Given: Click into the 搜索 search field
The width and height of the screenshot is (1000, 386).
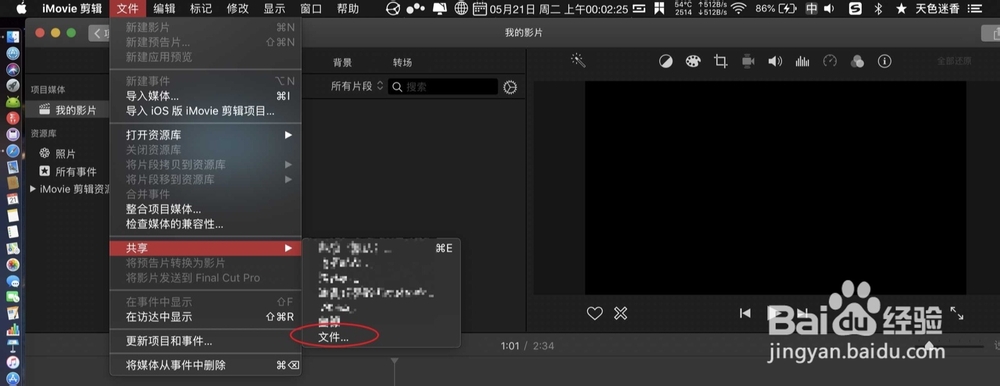Looking at the screenshot, I should [x=443, y=87].
